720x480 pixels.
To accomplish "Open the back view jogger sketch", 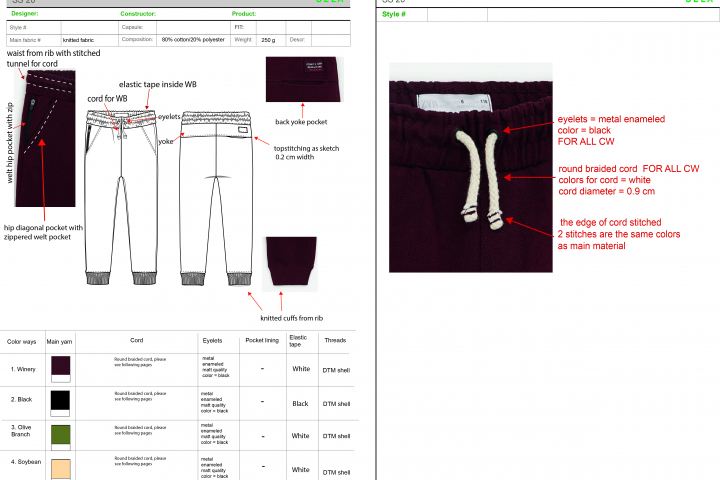I will coord(216,198).
